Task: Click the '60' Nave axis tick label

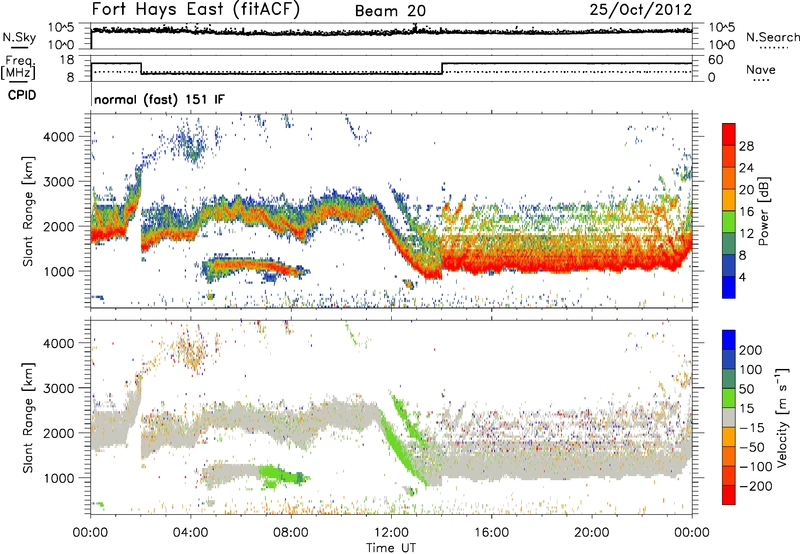Action: click(715, 60)
